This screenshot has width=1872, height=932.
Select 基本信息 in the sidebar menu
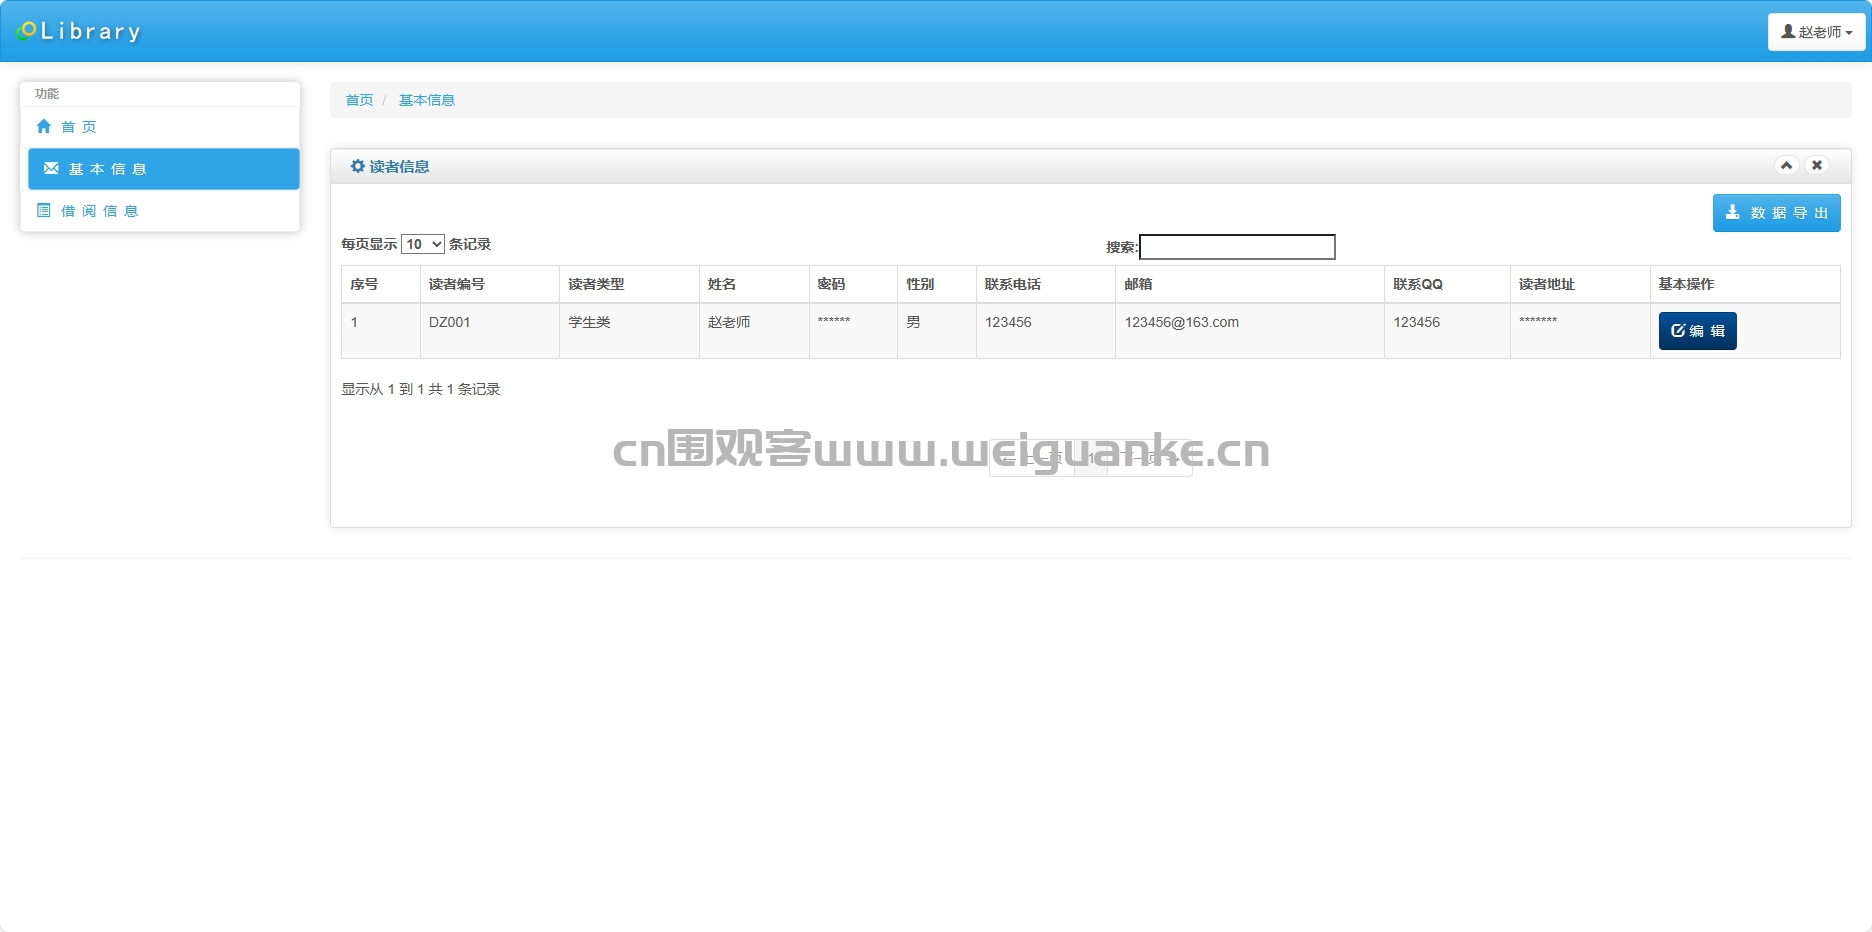(164, 169)
